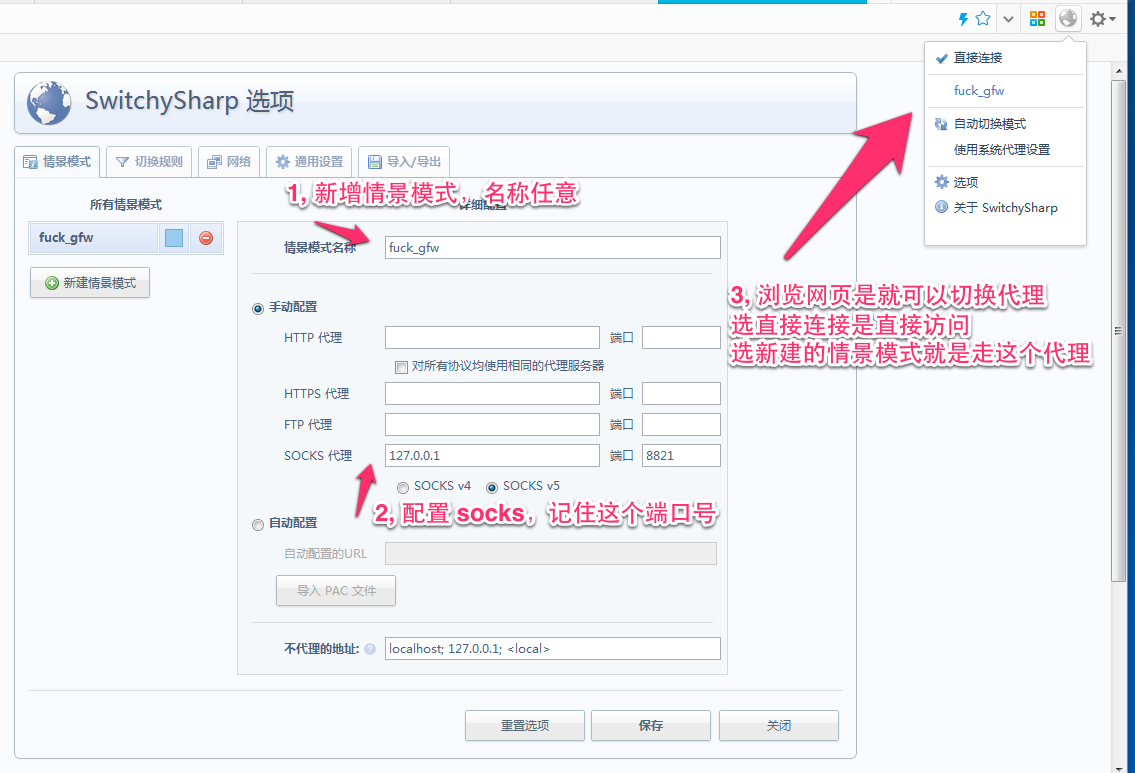The width and height of the screenshot is (1135, 773).
Task: Select the 手动配置 radio button
Action: tap(259, 308)
